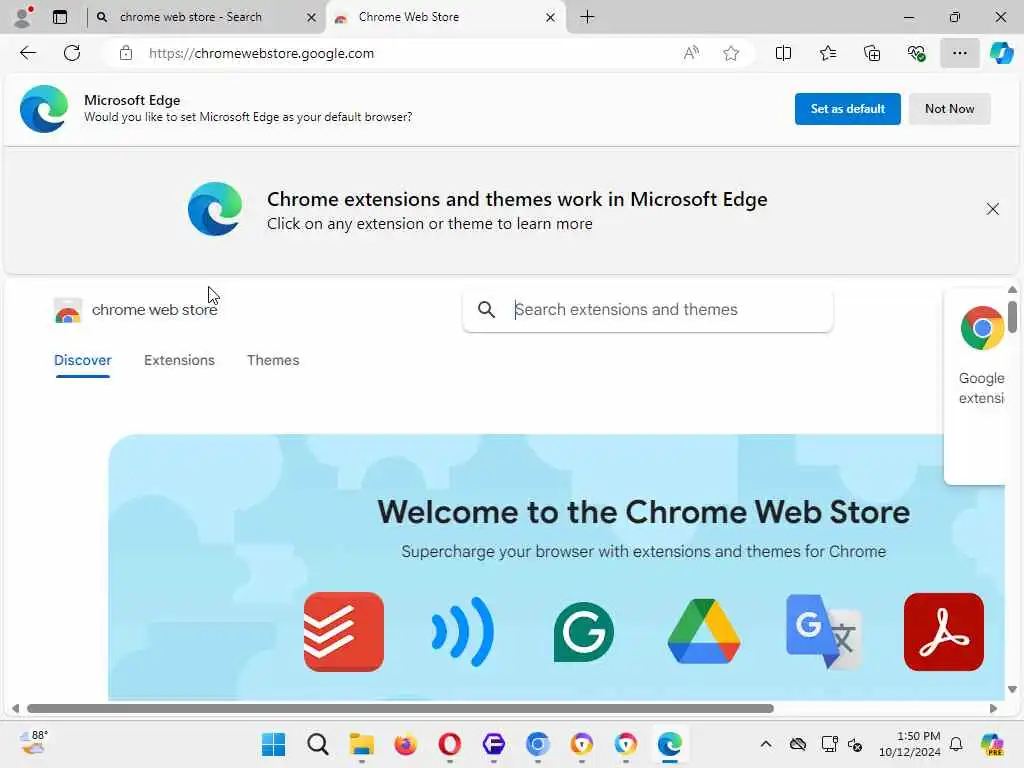Add this page to favorites star
The width and height of the screenshot is (1024, 768).
[731, 53]
